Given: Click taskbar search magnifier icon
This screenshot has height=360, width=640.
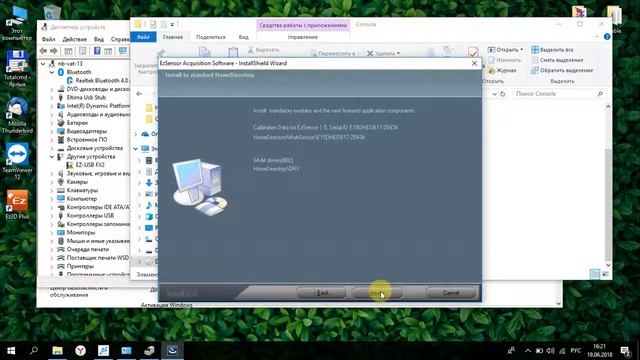Looking at the screenshot, I should tap(34, 351).
